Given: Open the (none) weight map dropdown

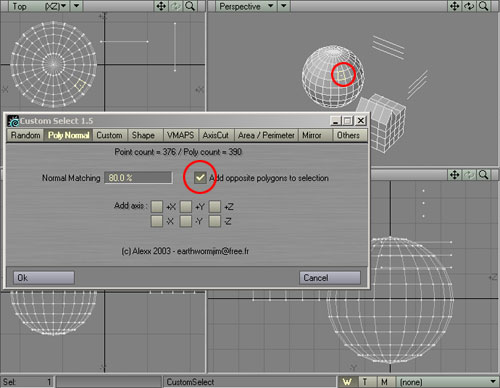Looking at the screenshot, I should click(x=447, y=382).
